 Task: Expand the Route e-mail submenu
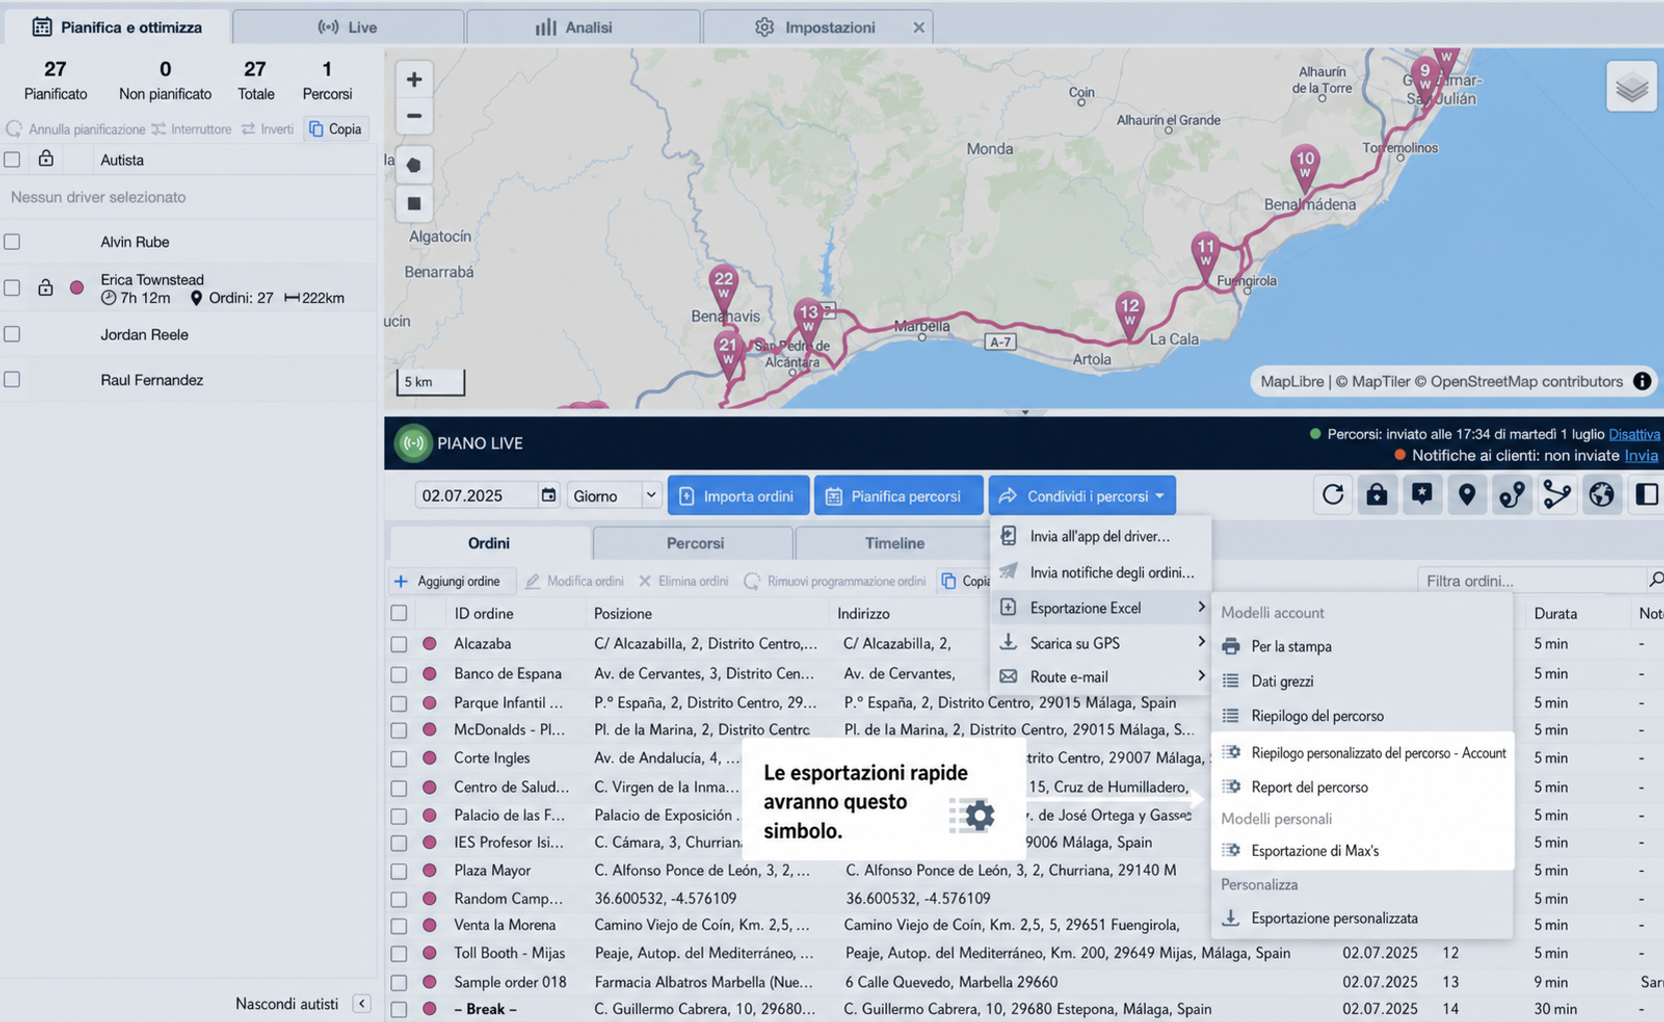click(x=1100, y=677)
